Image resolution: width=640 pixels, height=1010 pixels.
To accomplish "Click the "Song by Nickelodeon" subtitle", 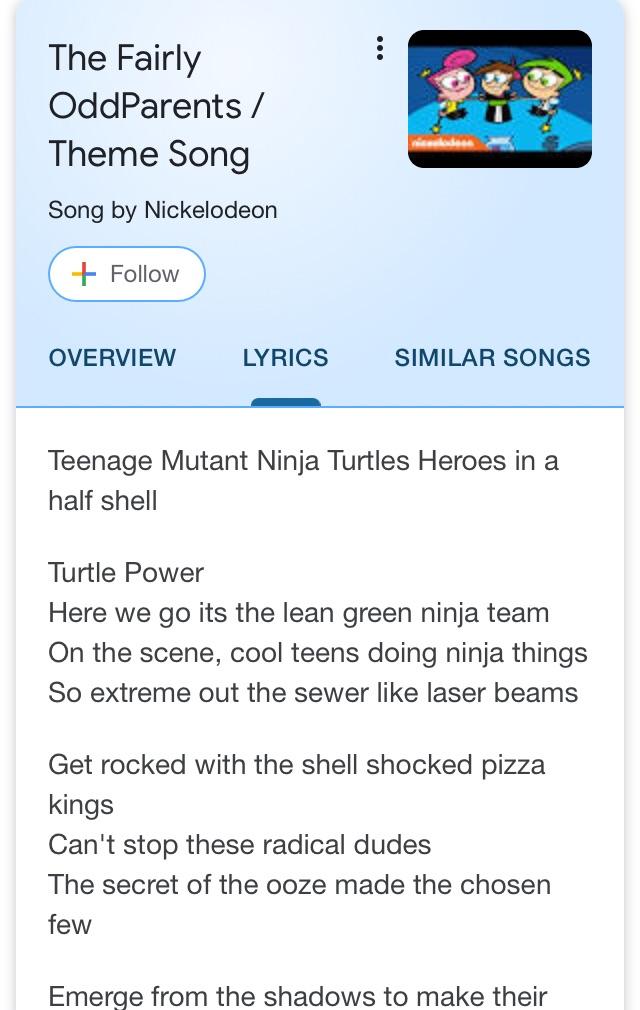I will (163, 210).
